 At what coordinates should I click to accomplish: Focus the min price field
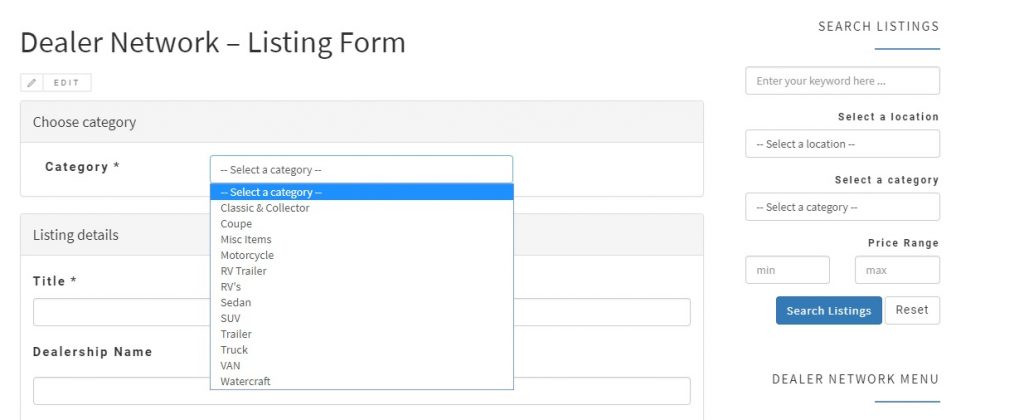coord(787,270)
